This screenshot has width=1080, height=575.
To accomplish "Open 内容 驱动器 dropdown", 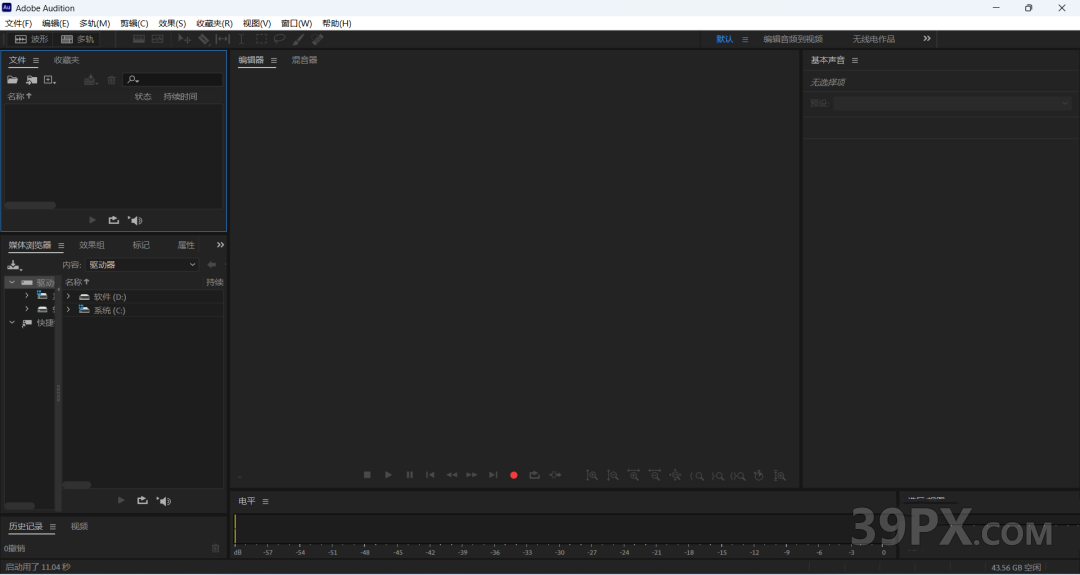I will (142, 264).
